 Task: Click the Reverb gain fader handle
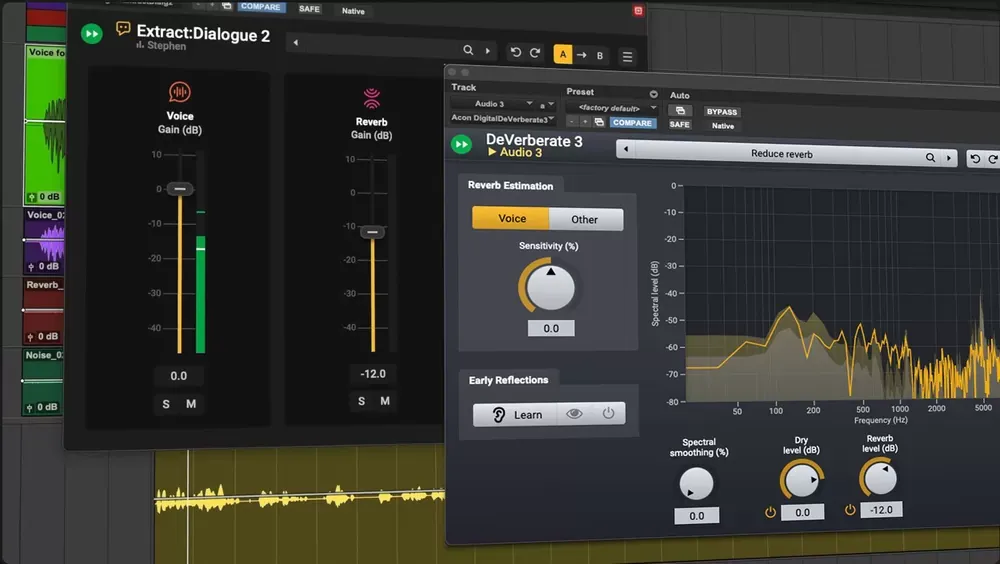(372, 232)
